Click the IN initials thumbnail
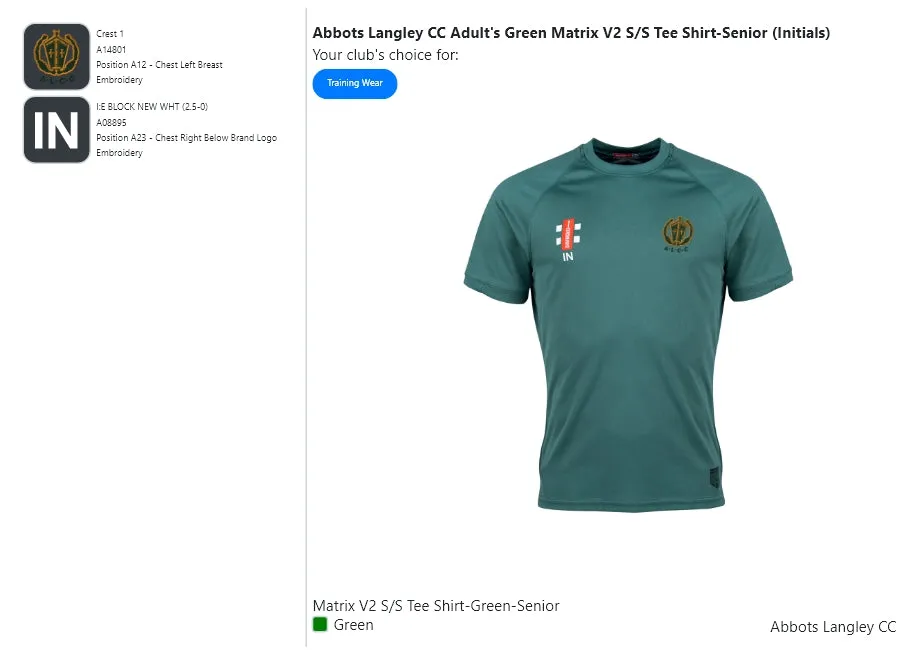The height and width of the screenshot is (650, 920). coord(57,130)
